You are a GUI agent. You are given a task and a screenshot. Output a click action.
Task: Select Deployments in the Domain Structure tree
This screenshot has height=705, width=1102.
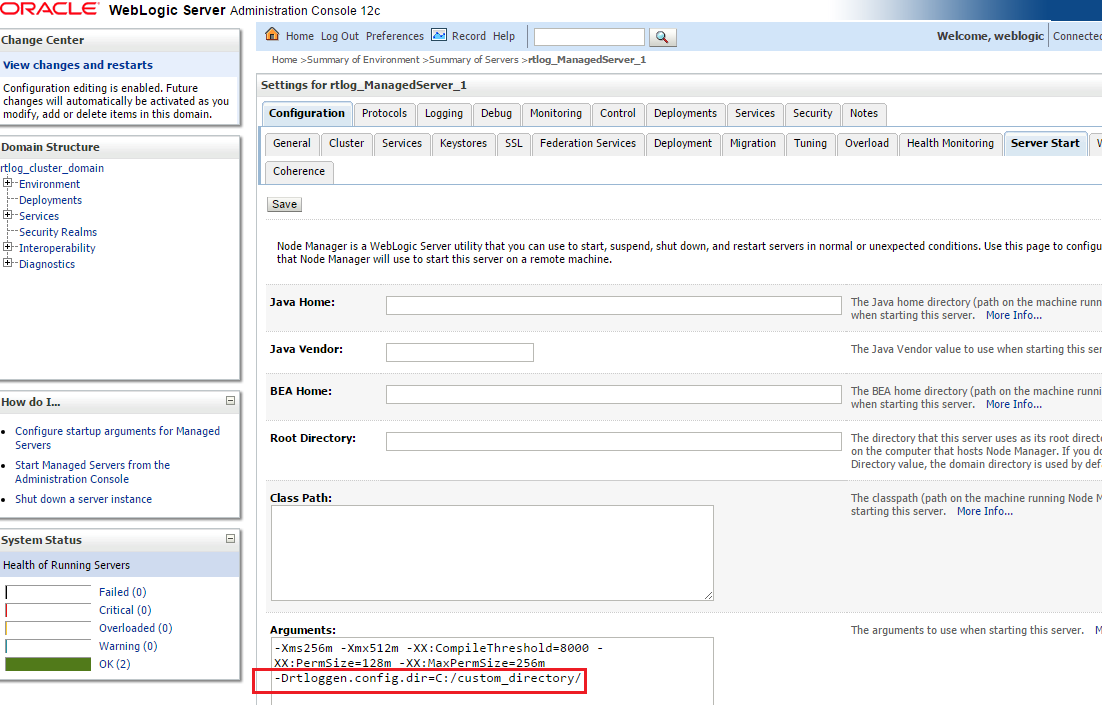pos(49,199)
